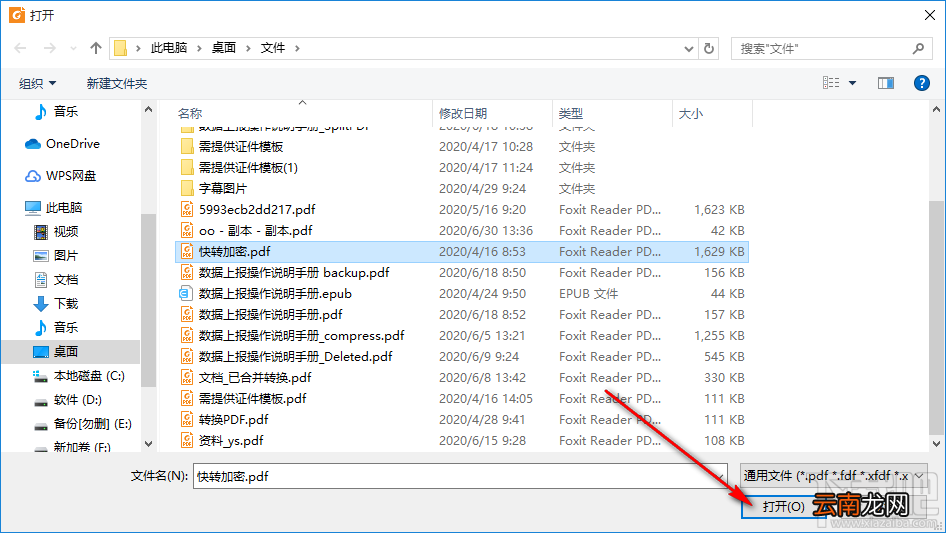946x533 pixels.
Task: Click the 音乐 item above OneDrive
Action: click(x=56, y=112)
